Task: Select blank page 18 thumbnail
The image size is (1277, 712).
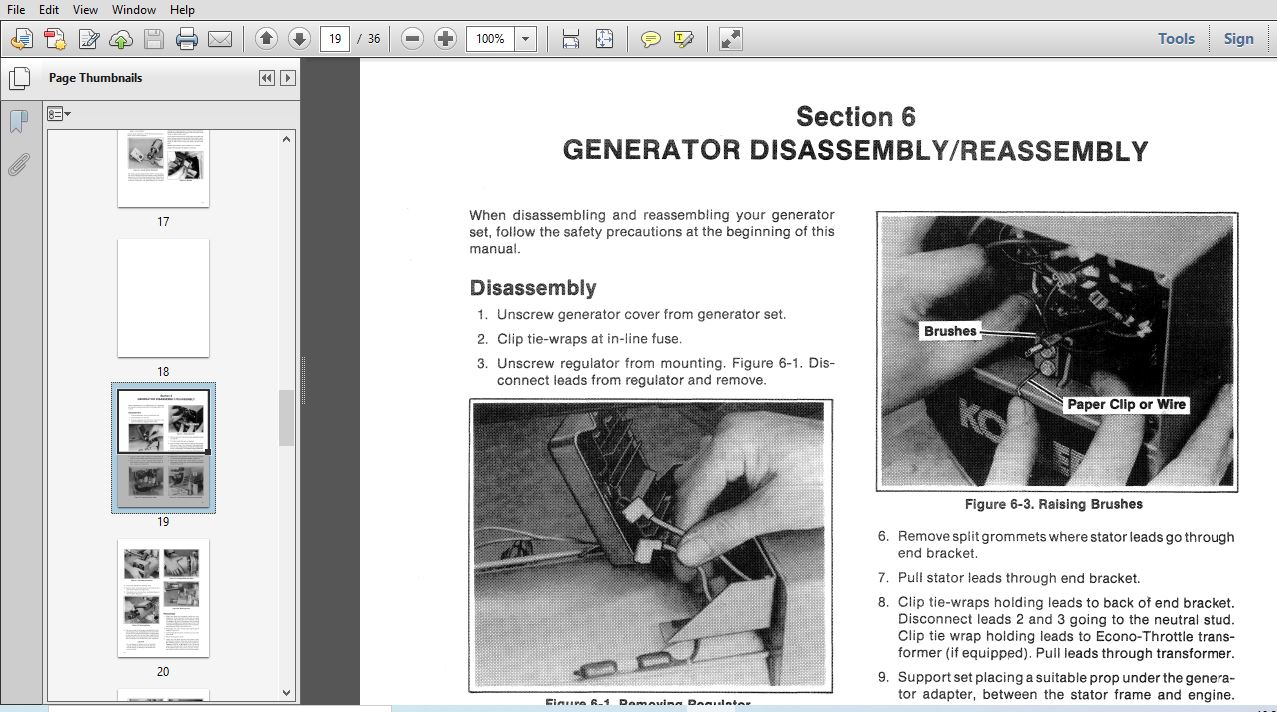Action: (x=163, y=298)
